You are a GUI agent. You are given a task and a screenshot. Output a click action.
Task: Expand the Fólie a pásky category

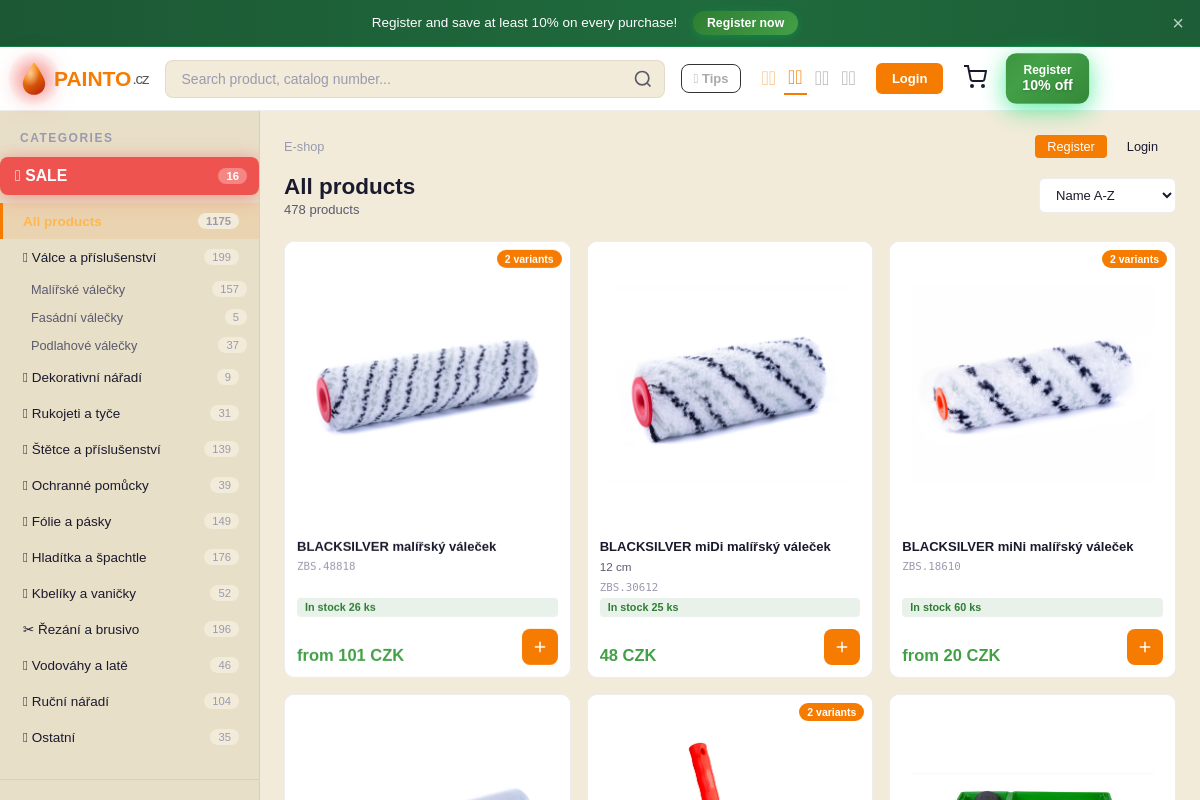(130, 521)
